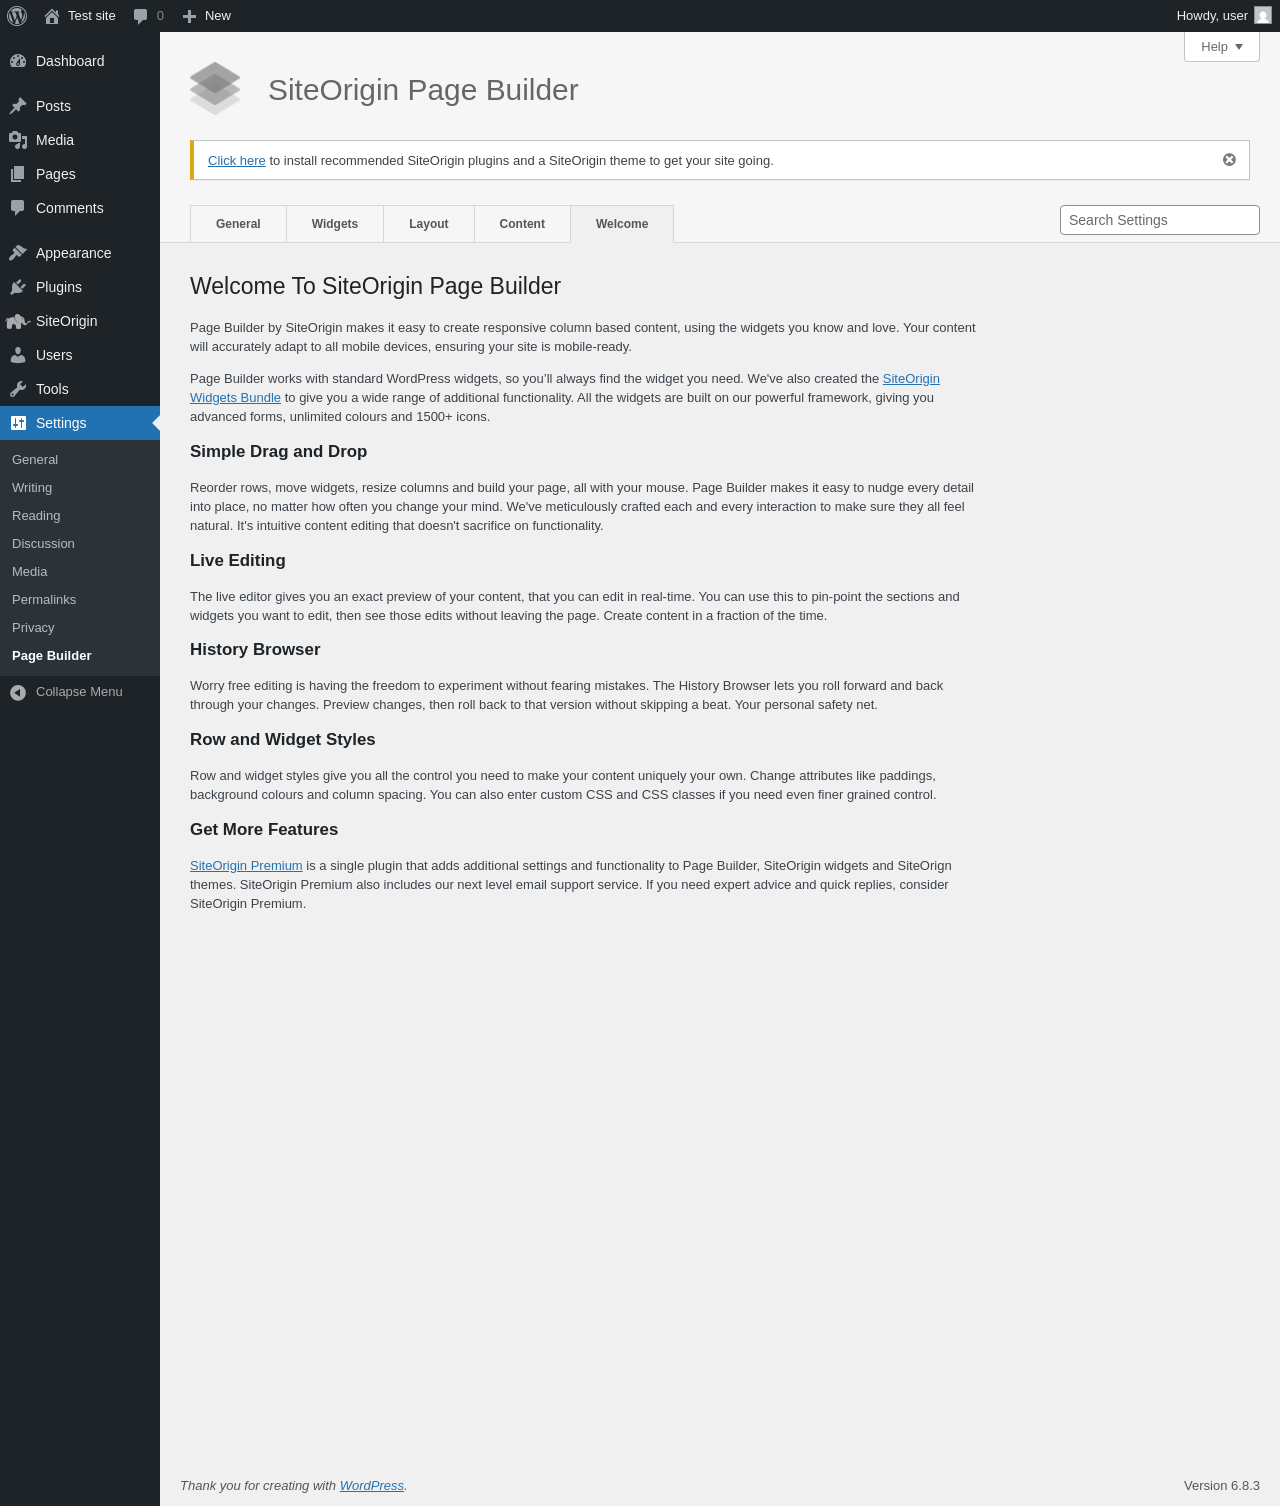Click the WordPress logo icon in admin bar
Viewport: 1280px width, 1506px height.
tap(17, 16)
